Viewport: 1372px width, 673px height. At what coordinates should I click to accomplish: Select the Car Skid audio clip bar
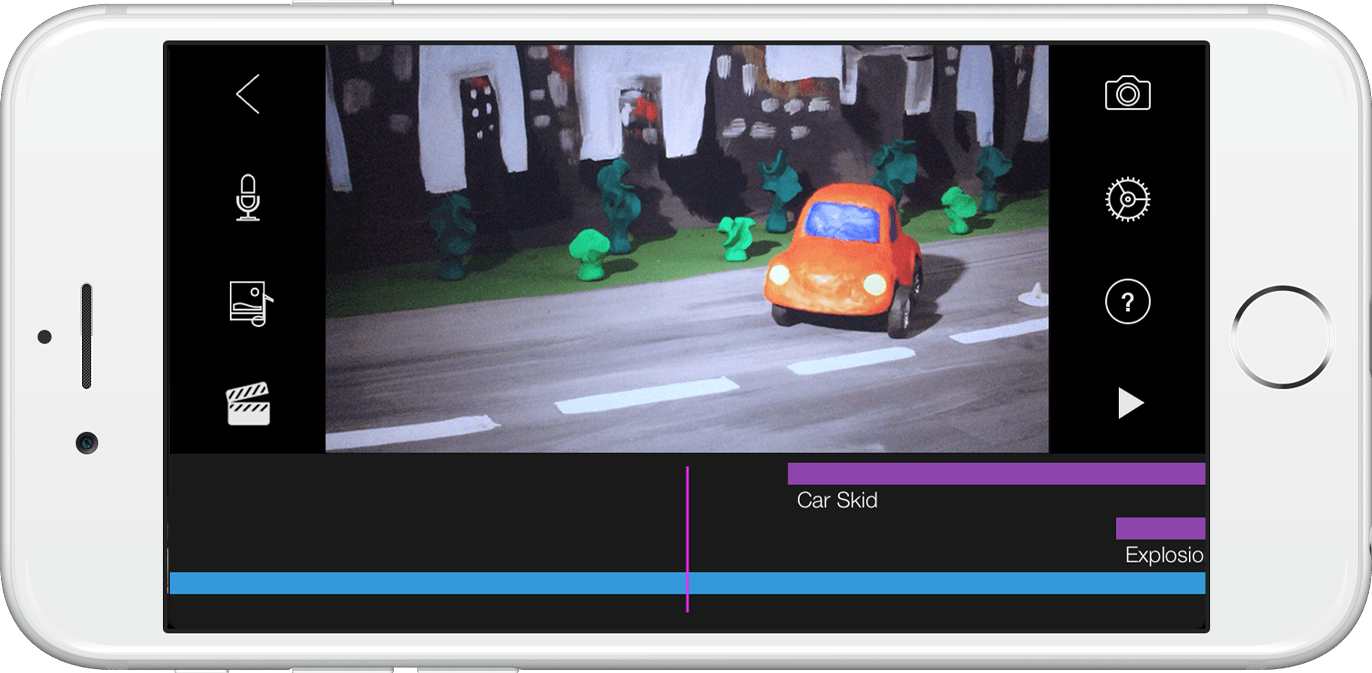pos(996,474)
